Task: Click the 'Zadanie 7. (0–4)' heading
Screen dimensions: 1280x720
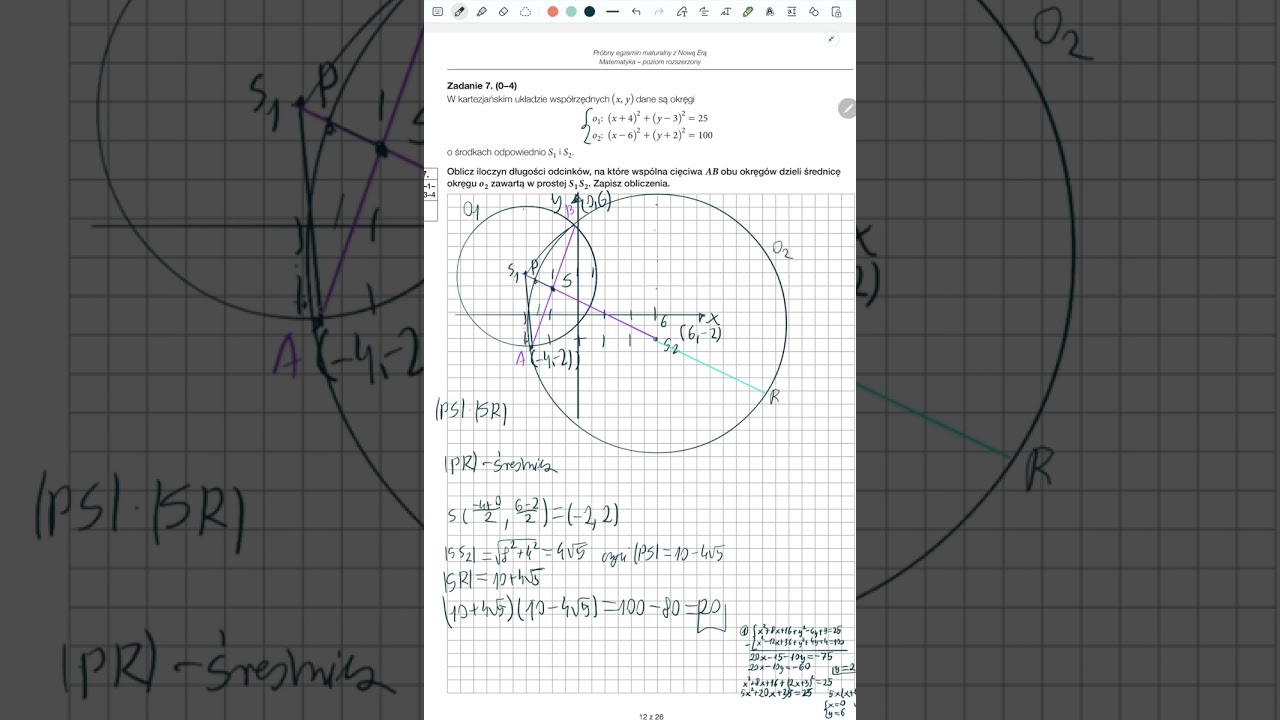Action: click(x=482, y=86)
